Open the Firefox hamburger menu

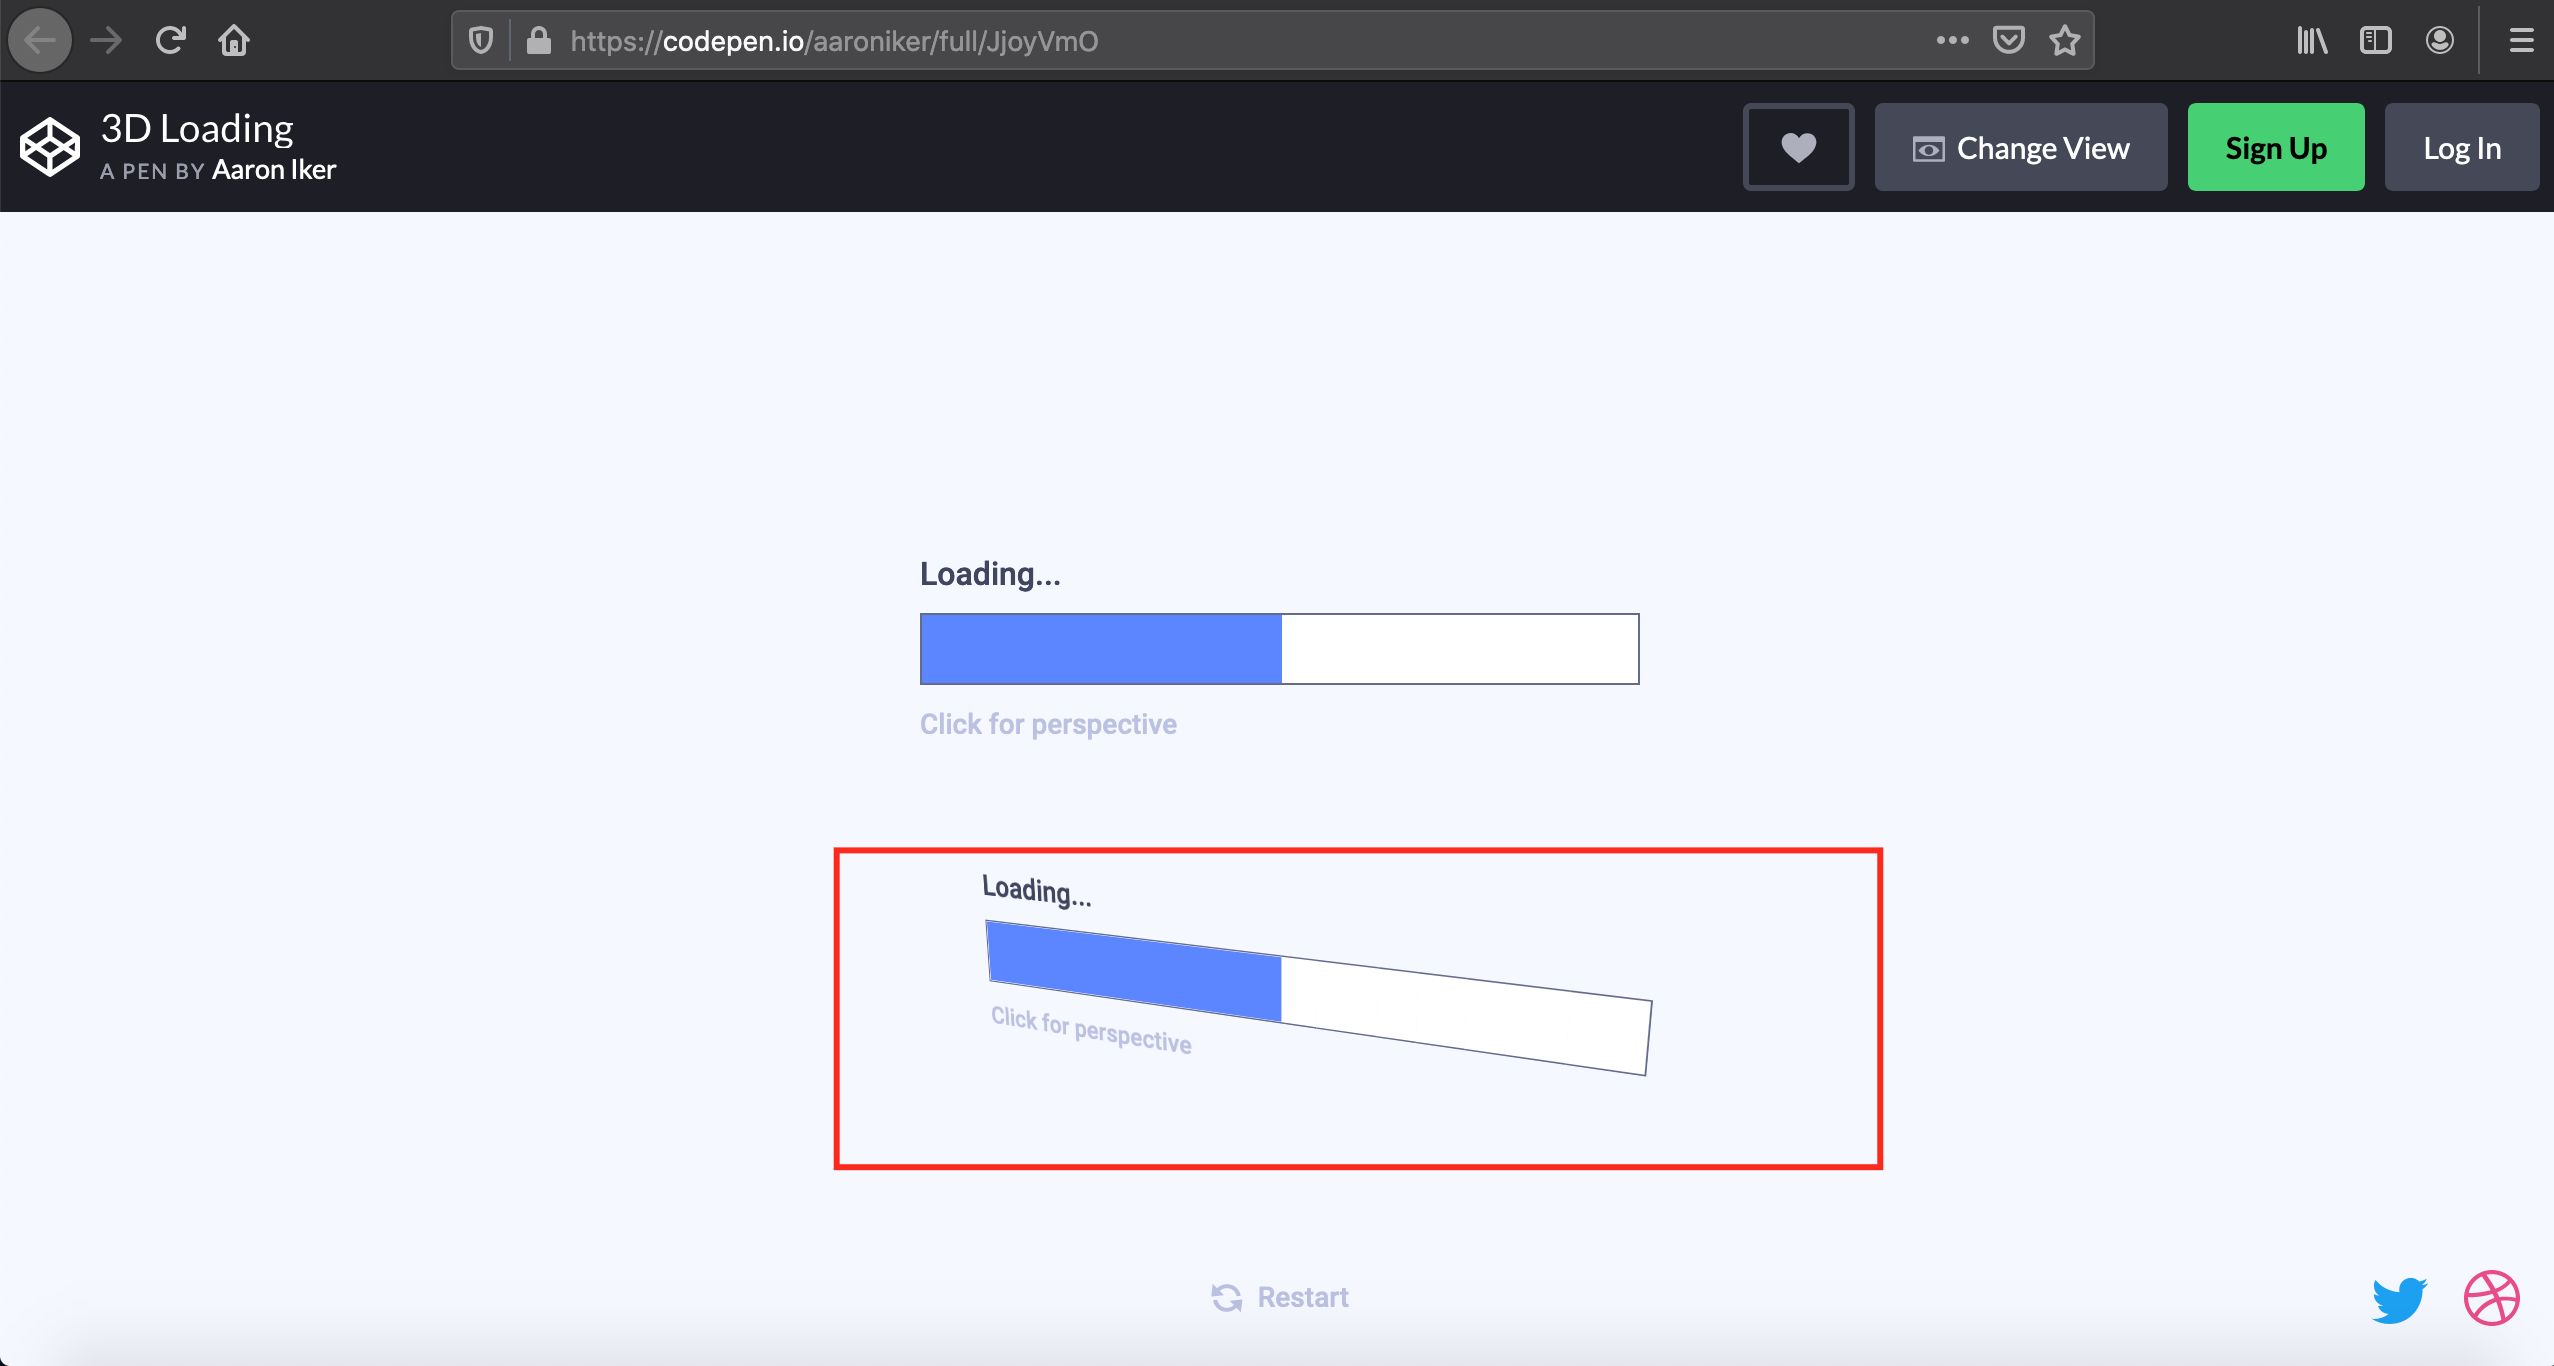point(2521,40)
